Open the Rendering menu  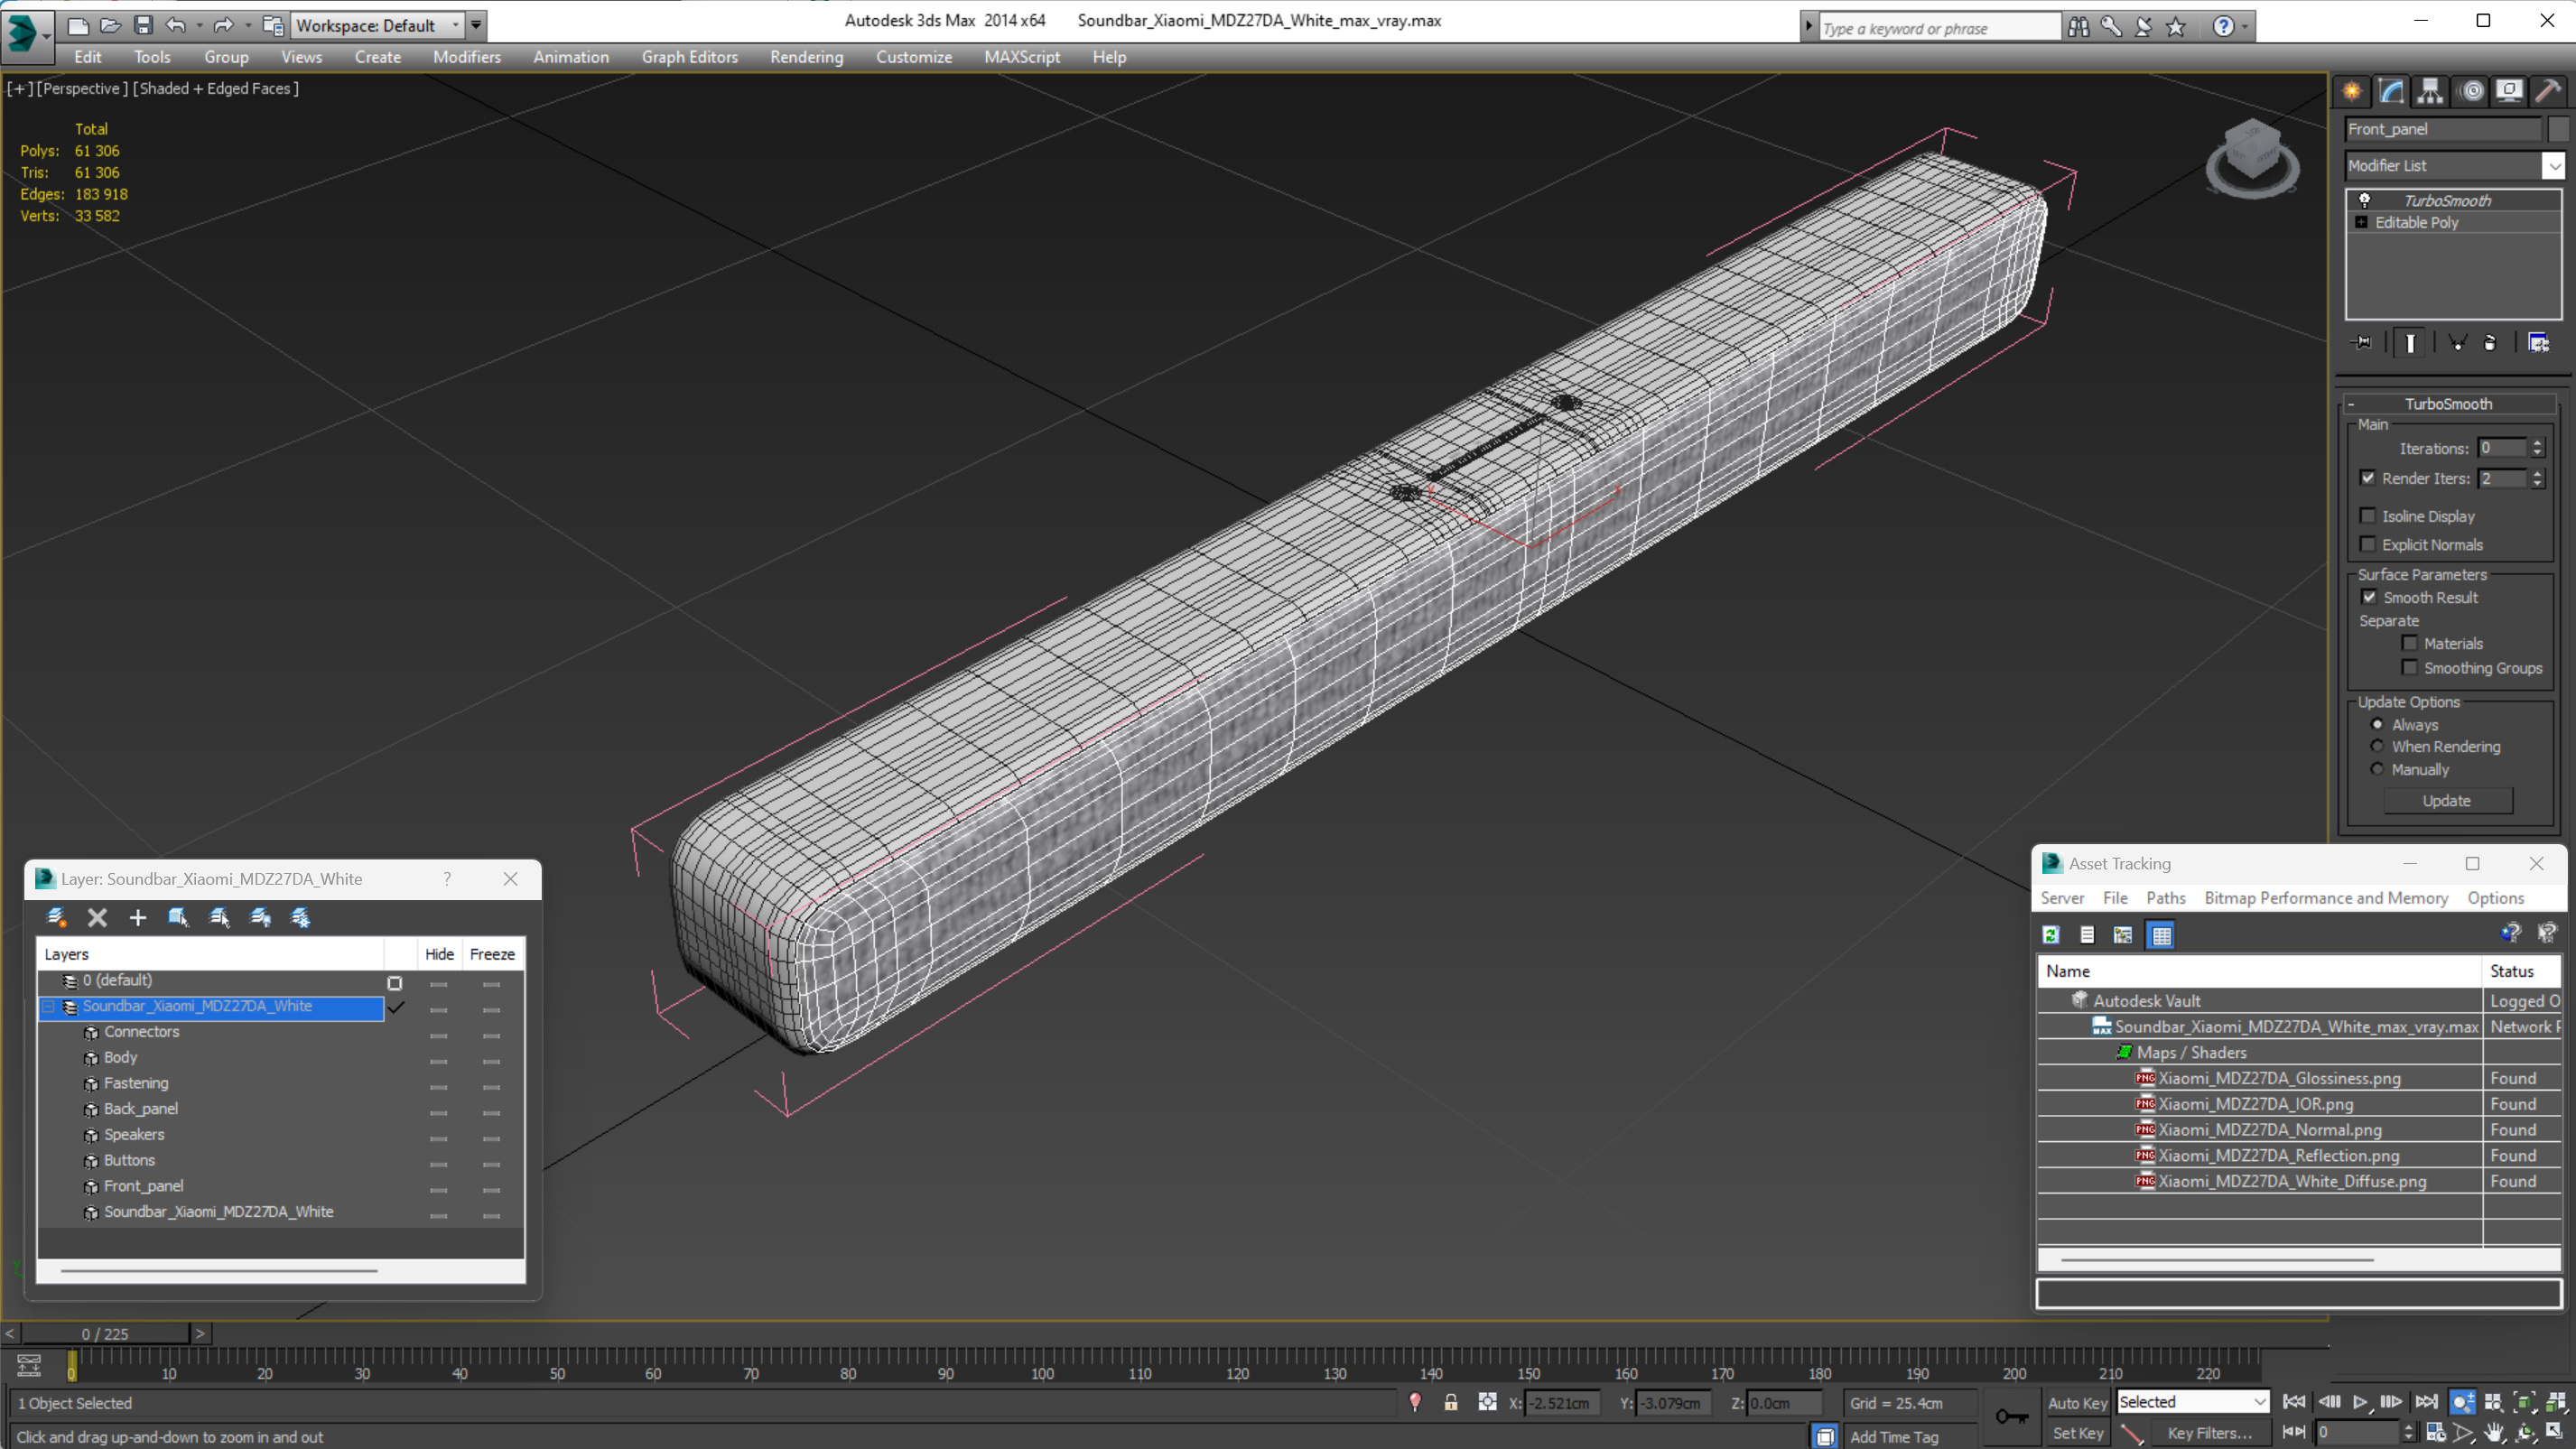coord(806,57)
